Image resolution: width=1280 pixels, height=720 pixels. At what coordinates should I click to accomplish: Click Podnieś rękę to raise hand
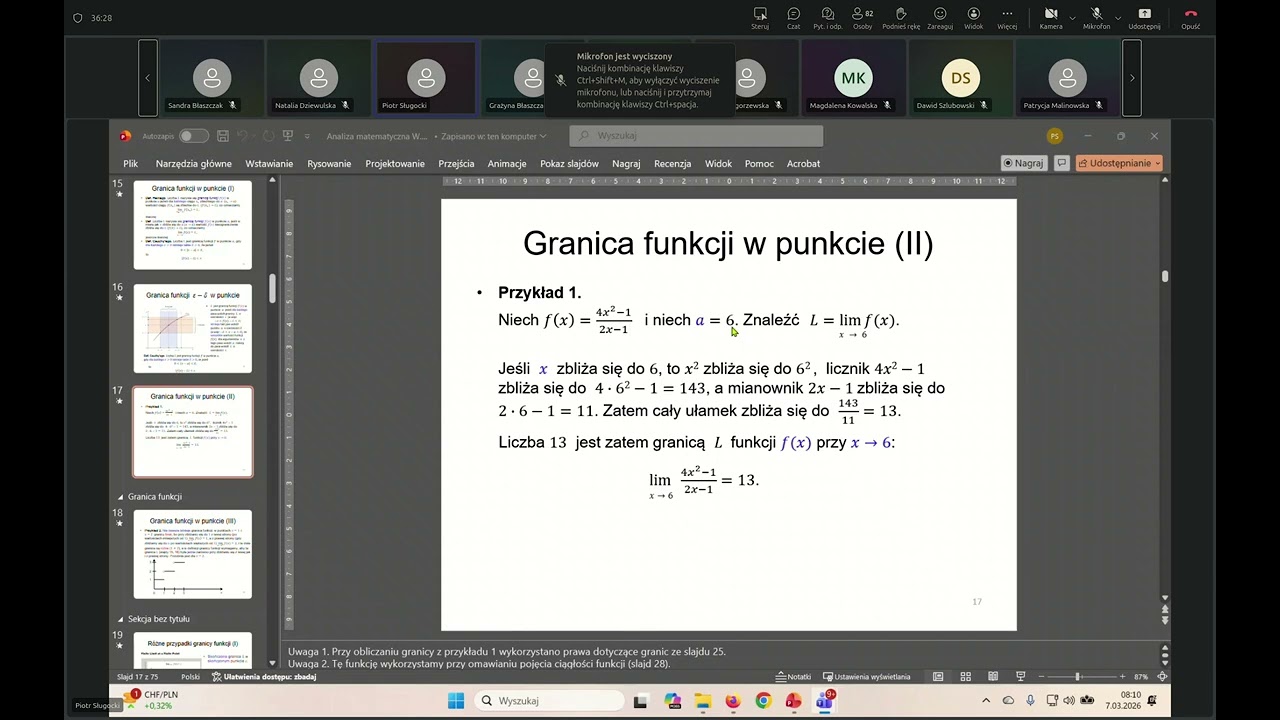901,18
